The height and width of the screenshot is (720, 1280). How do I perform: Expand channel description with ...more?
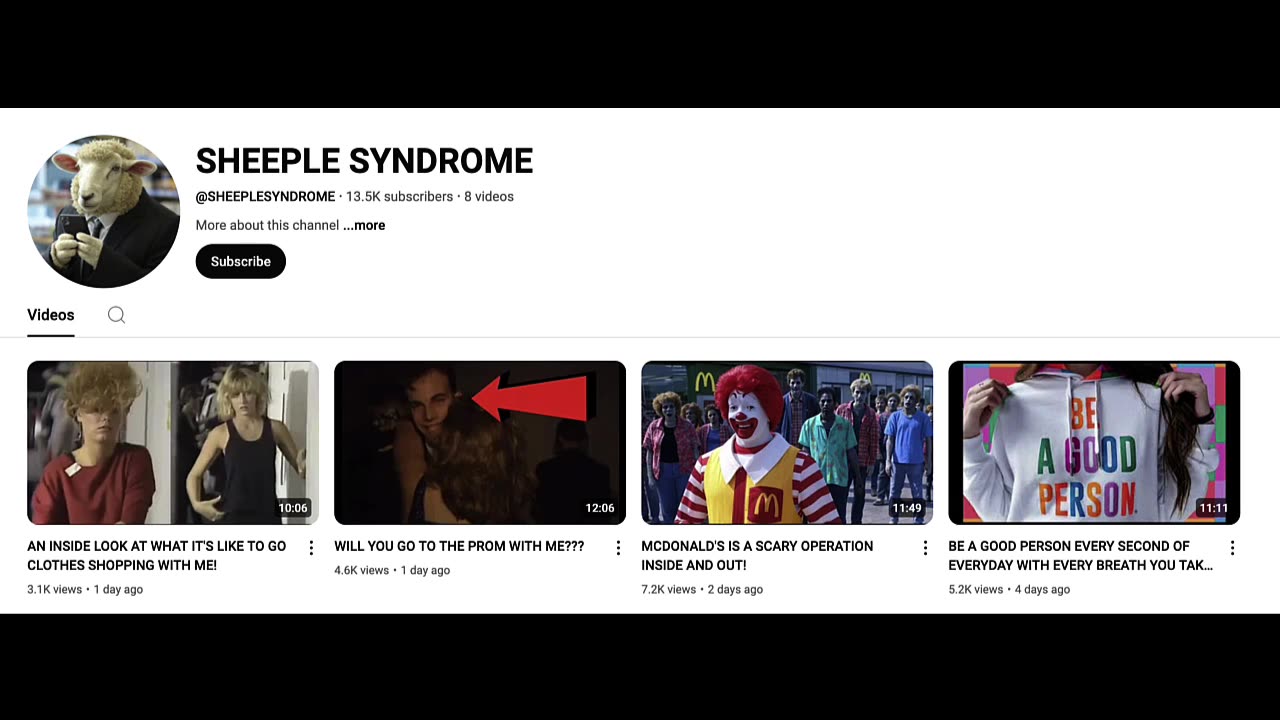pyautogui.click(x=364, y=225)
